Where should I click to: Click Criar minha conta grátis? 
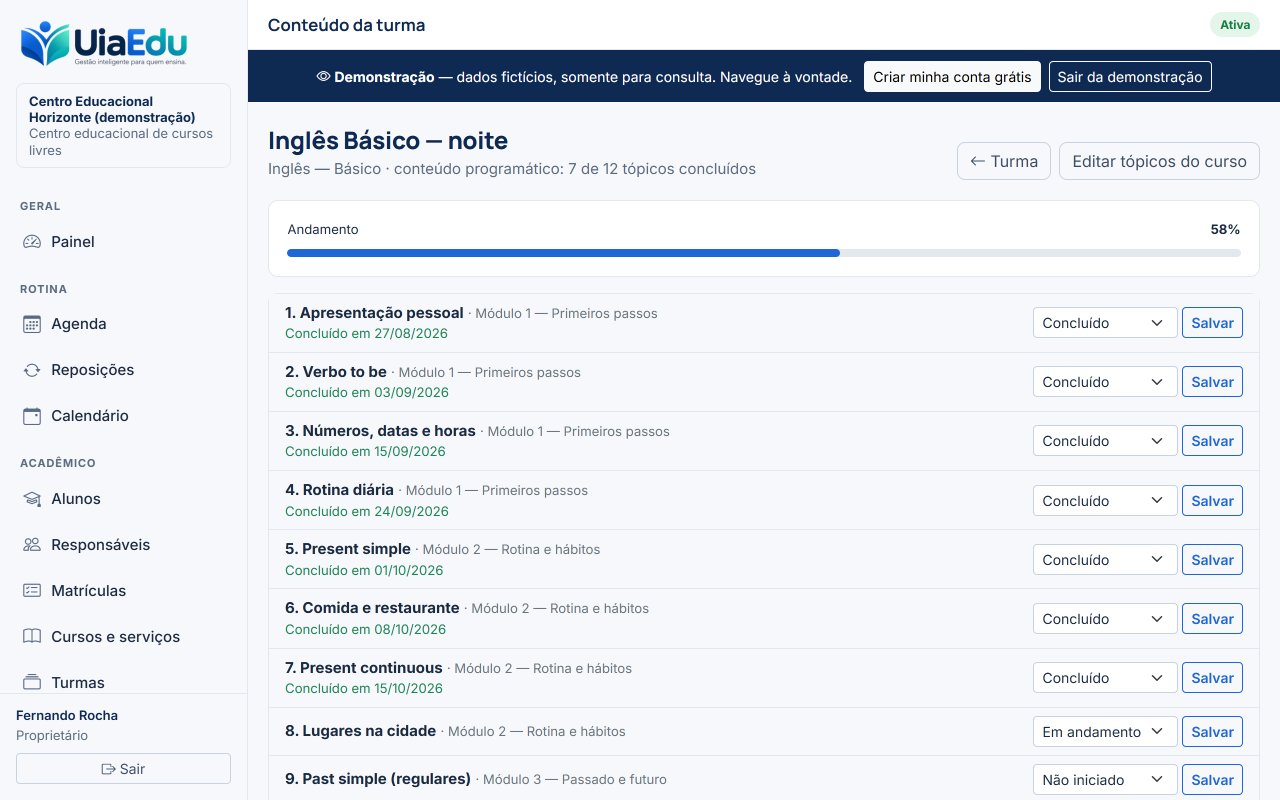952,77
